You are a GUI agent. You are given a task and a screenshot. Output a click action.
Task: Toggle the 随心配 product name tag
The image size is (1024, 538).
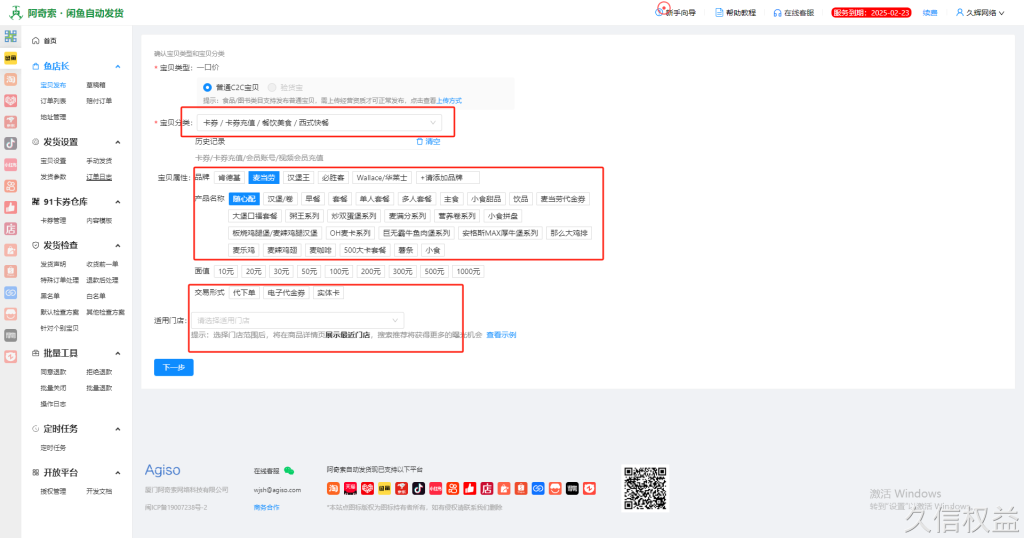244,198
